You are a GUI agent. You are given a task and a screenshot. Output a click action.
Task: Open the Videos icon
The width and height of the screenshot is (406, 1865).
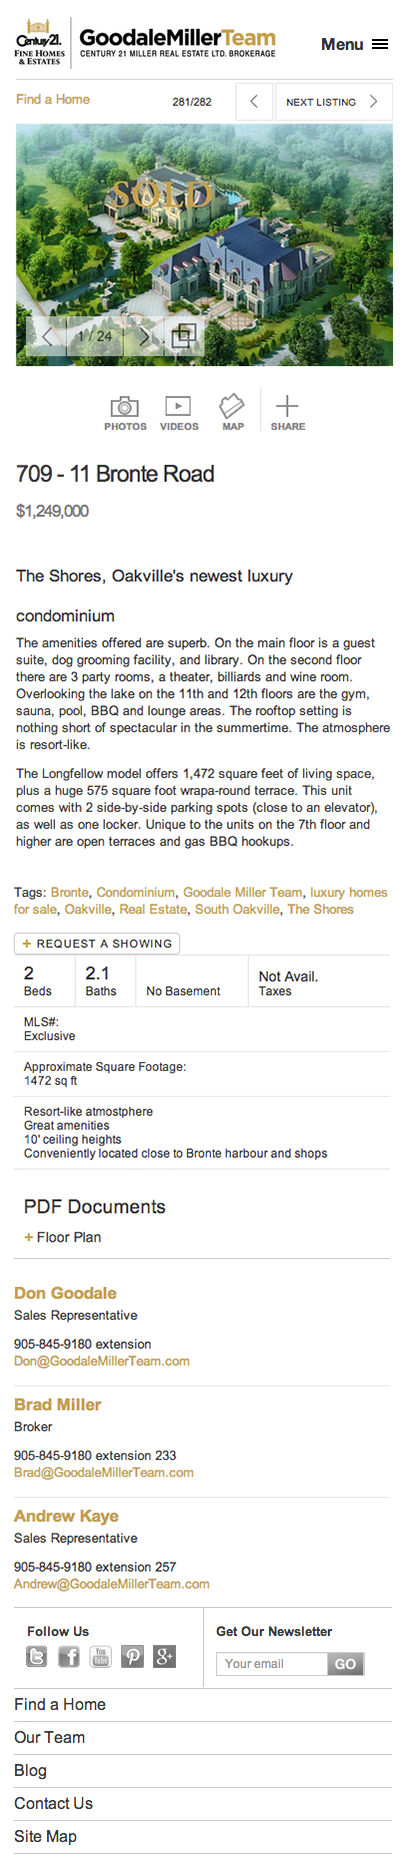[x=178, y=406]
